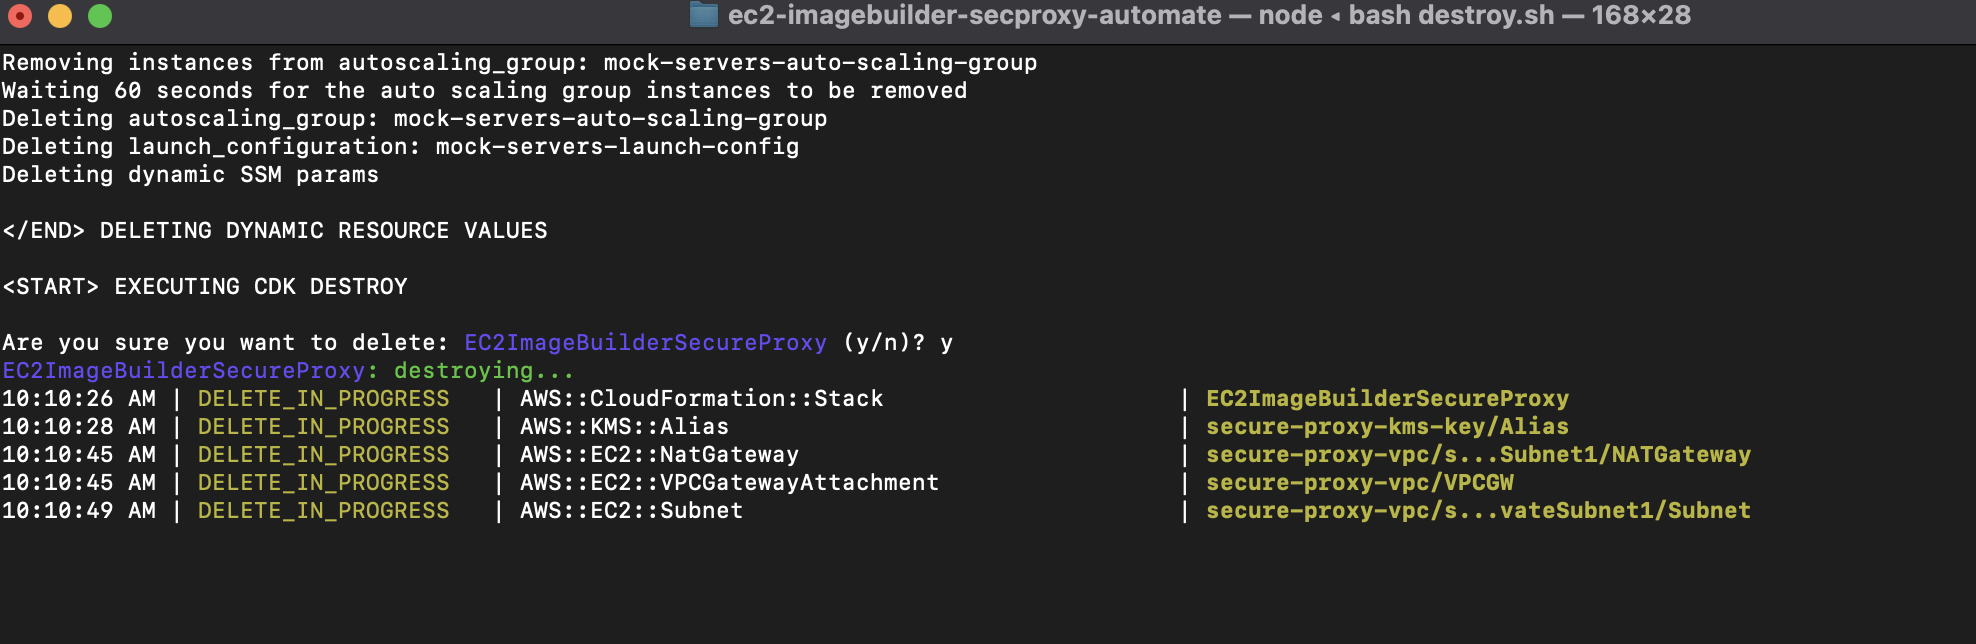This screenshot has height=644, width=1976.
Task: Click the AWS::EC2::Subnet resource type
Action: tap(631, 511)
